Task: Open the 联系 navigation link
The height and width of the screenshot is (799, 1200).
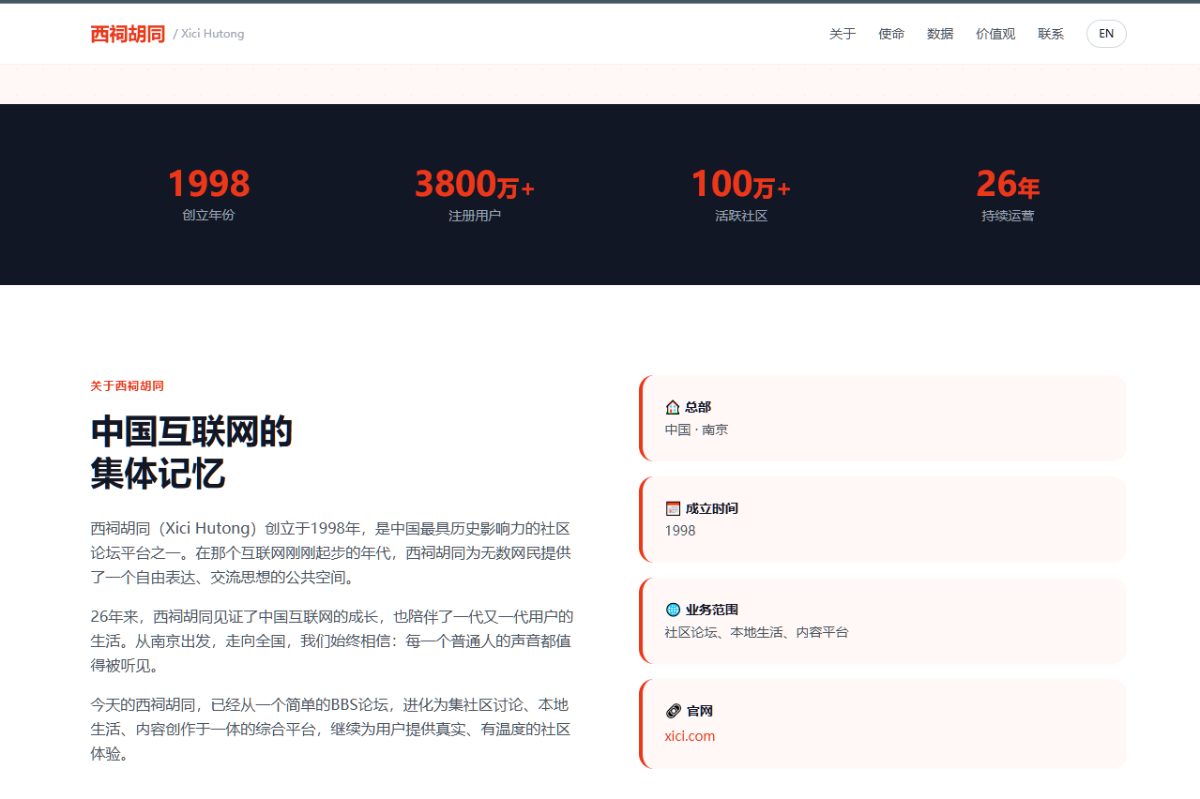Action: click(1051, 34)
